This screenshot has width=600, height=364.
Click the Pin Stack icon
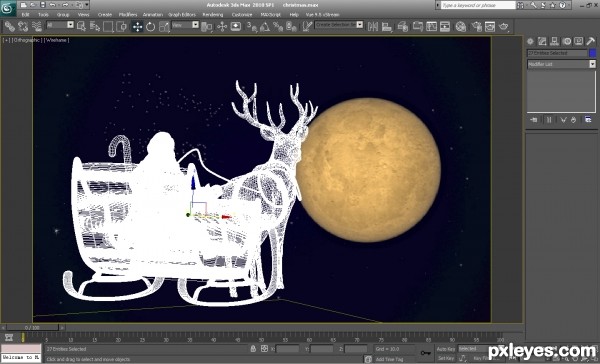534,120
